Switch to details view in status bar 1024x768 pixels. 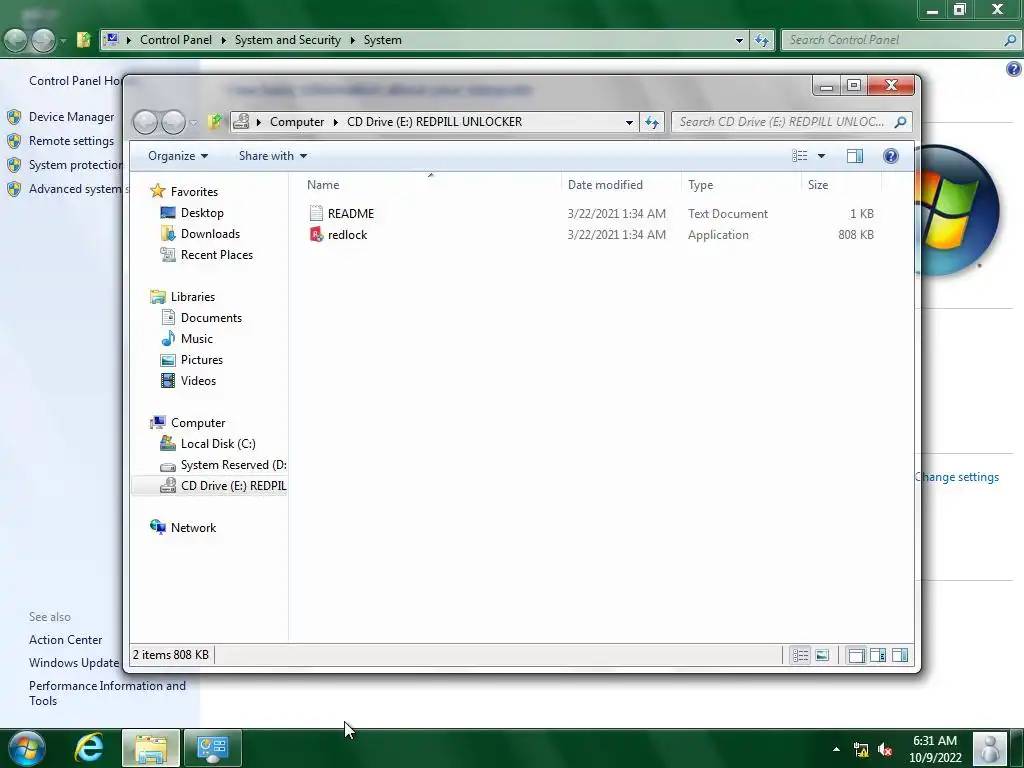[800, 655]
